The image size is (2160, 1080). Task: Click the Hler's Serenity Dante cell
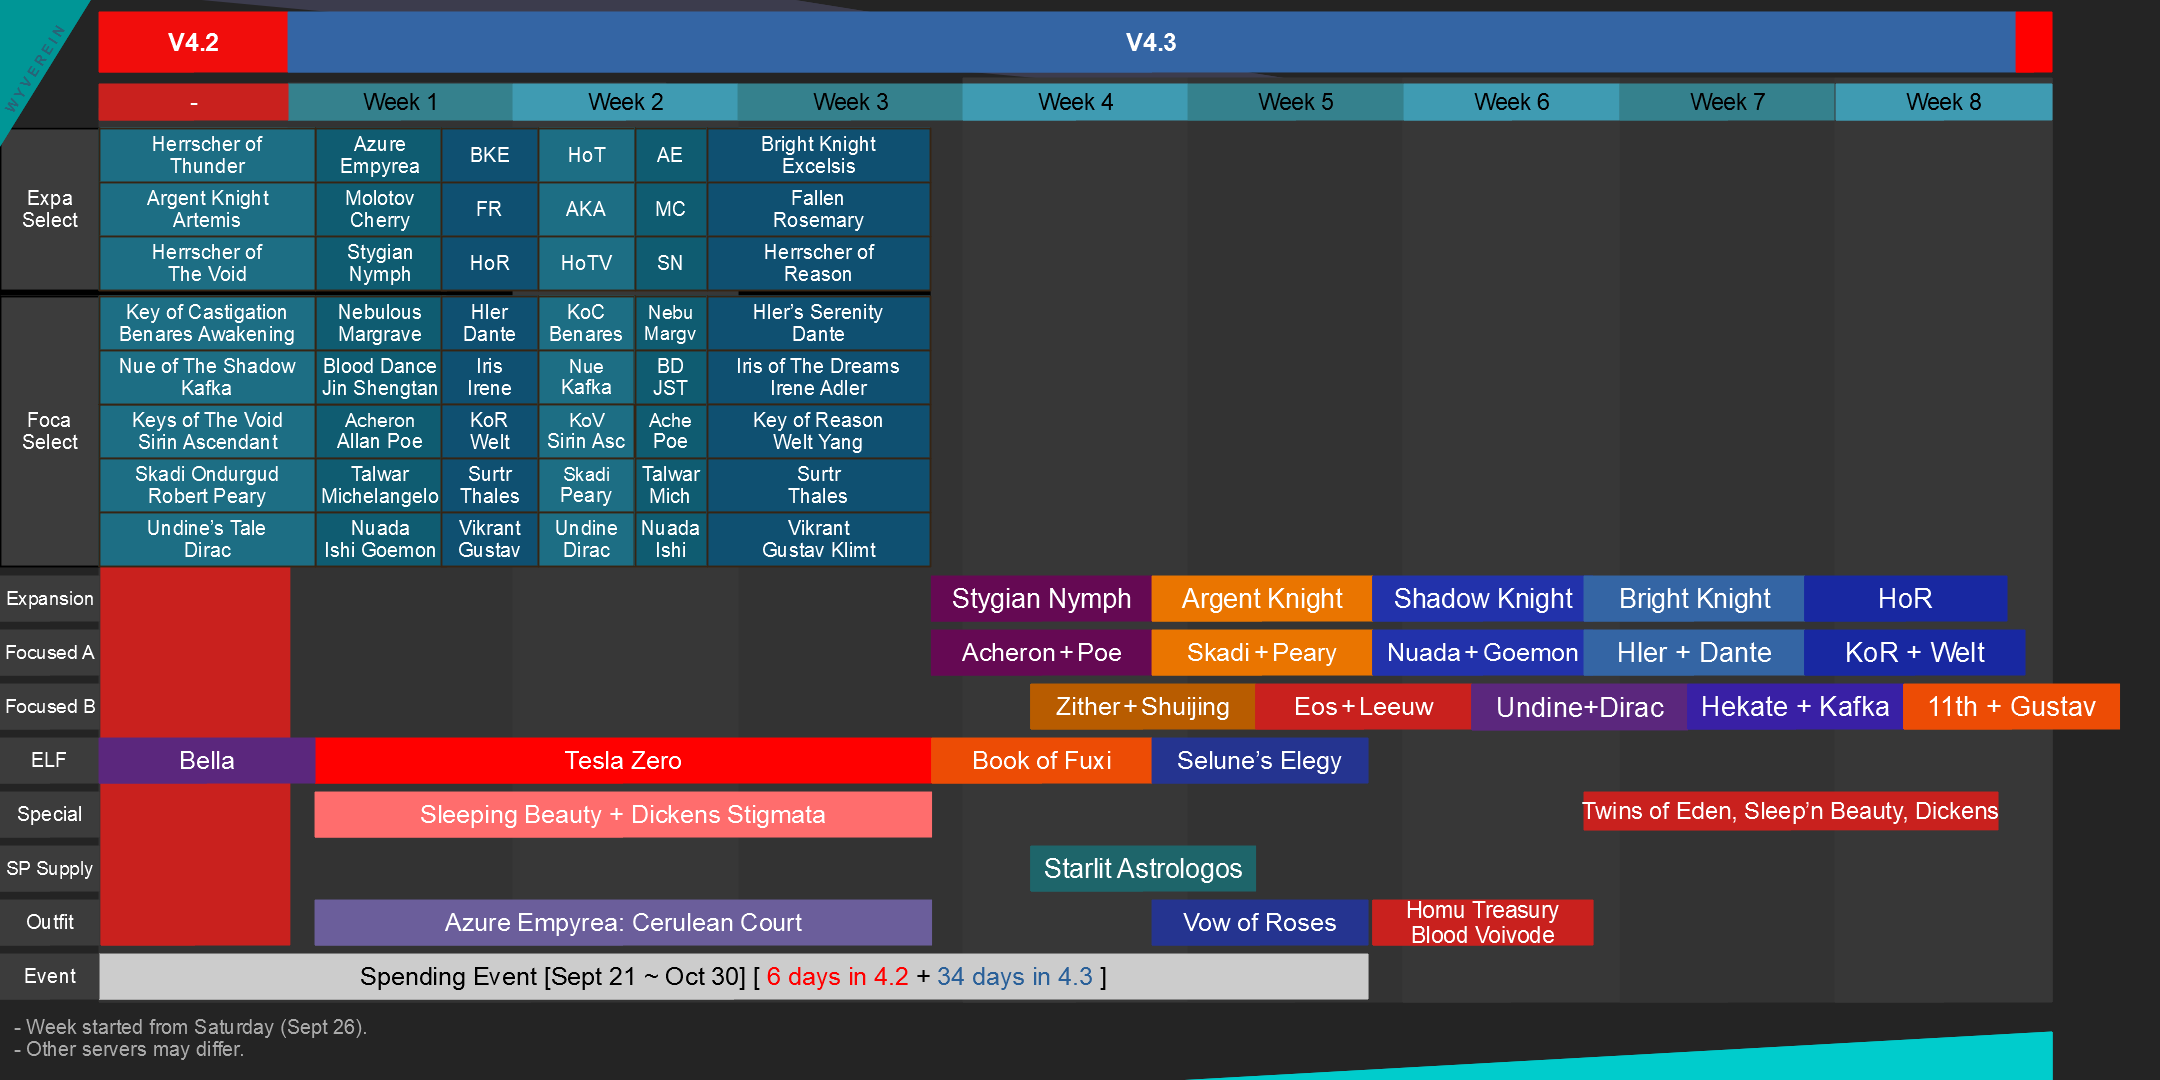point(818,323)
